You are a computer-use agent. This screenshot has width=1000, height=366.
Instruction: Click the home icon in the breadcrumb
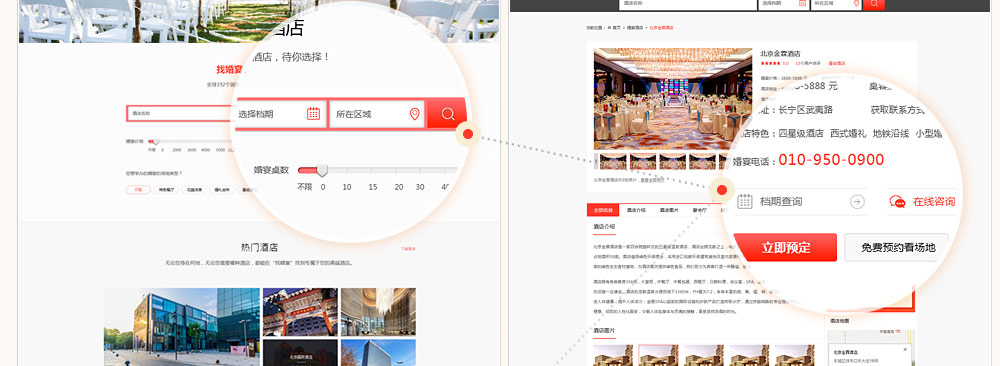609,28
